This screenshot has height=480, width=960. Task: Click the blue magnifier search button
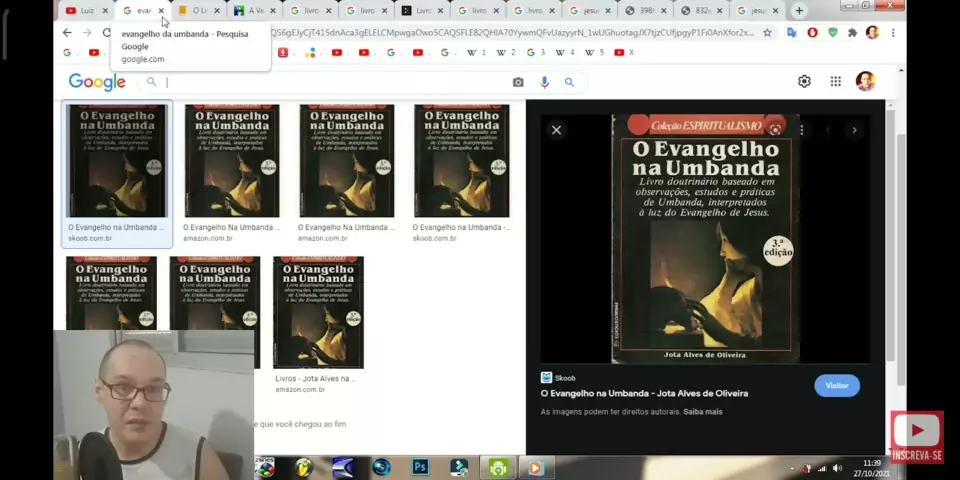point(569,82)
